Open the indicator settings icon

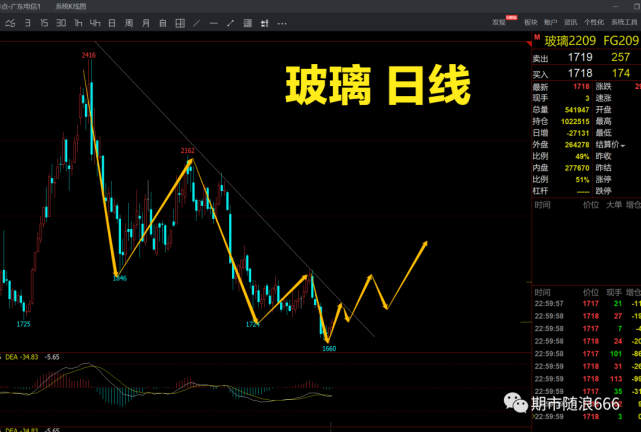click(x=264, y=23)
